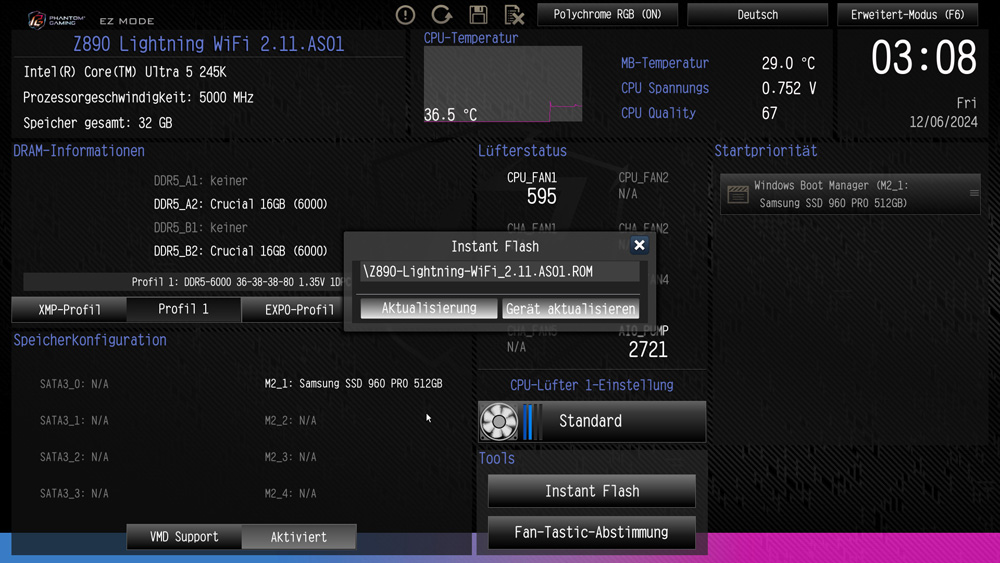Click Speicher gesamt: 32 GB text
Viewport: 1000px width, 563px height.
(98, 123)
